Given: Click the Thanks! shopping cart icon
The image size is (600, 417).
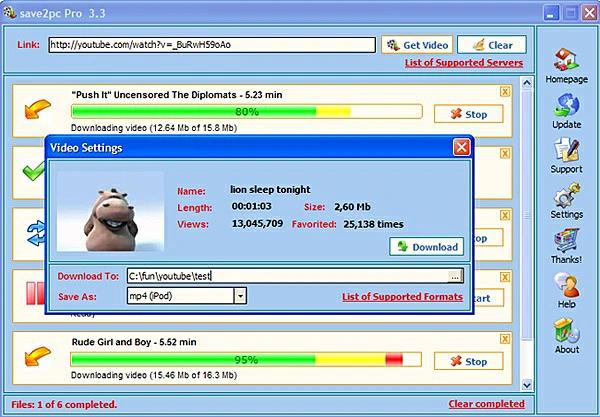Looking at the screenshot, I should pyautogui.click(x=566, y=244).
